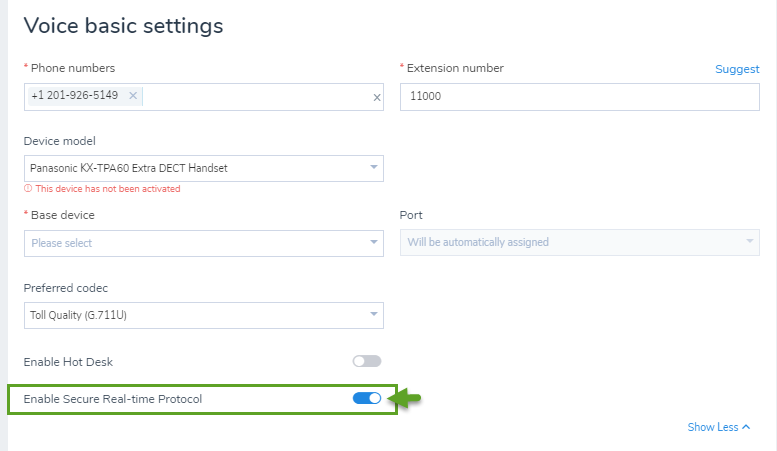Remove the +1 201-926-5149 phone number tag

click(133, 96)
